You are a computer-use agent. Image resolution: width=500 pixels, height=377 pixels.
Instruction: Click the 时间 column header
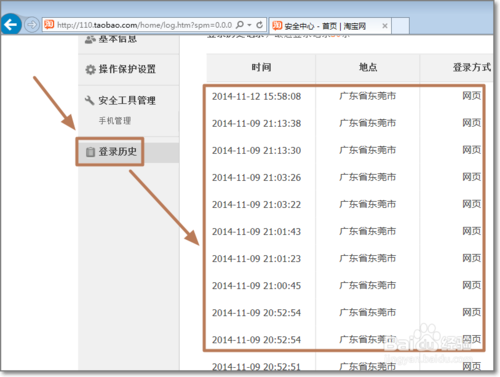coord(261,67)
